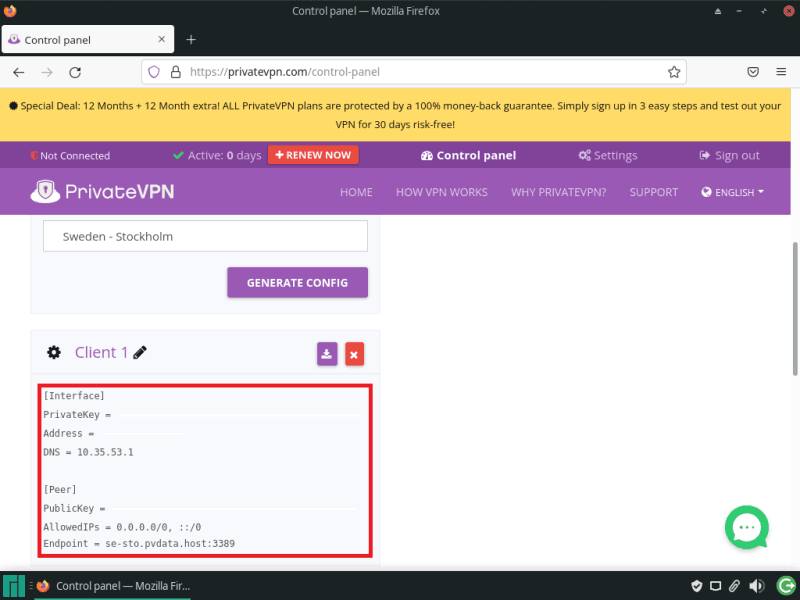Reload the page in Firefox
Image resolution: width=800 pixels, height=600 pixels.
click(74, 72)
